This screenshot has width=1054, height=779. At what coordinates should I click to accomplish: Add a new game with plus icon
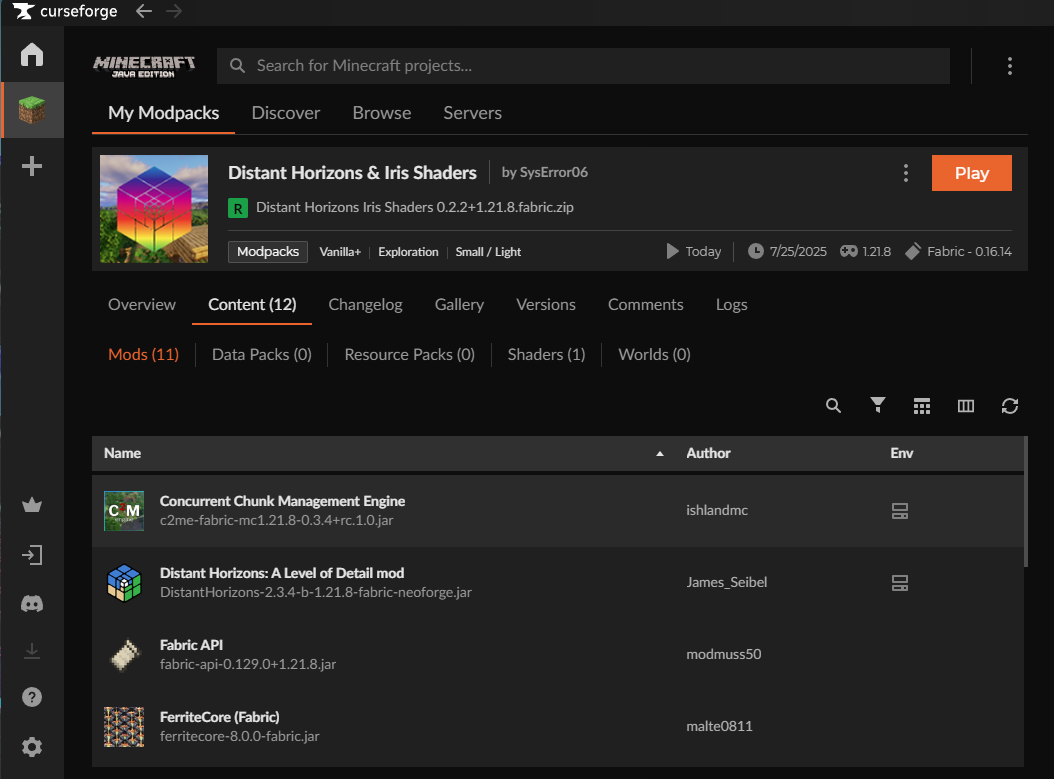32,166
